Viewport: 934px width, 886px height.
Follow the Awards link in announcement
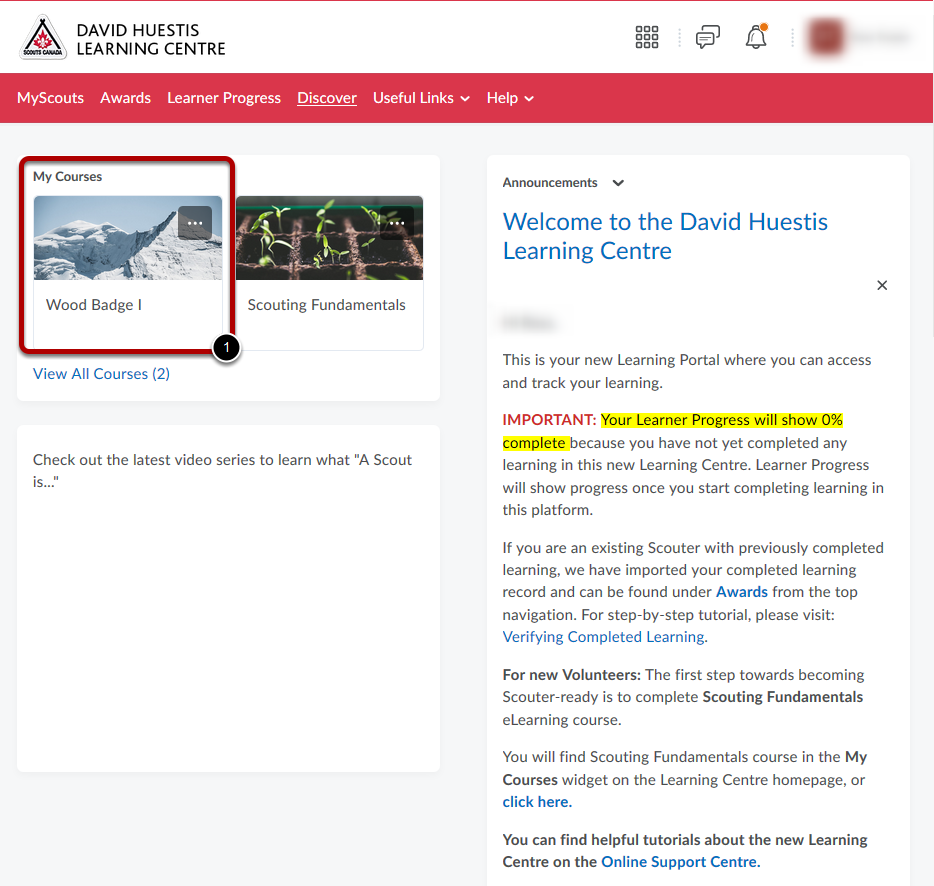pyautogui.click(x=742, y=592)
